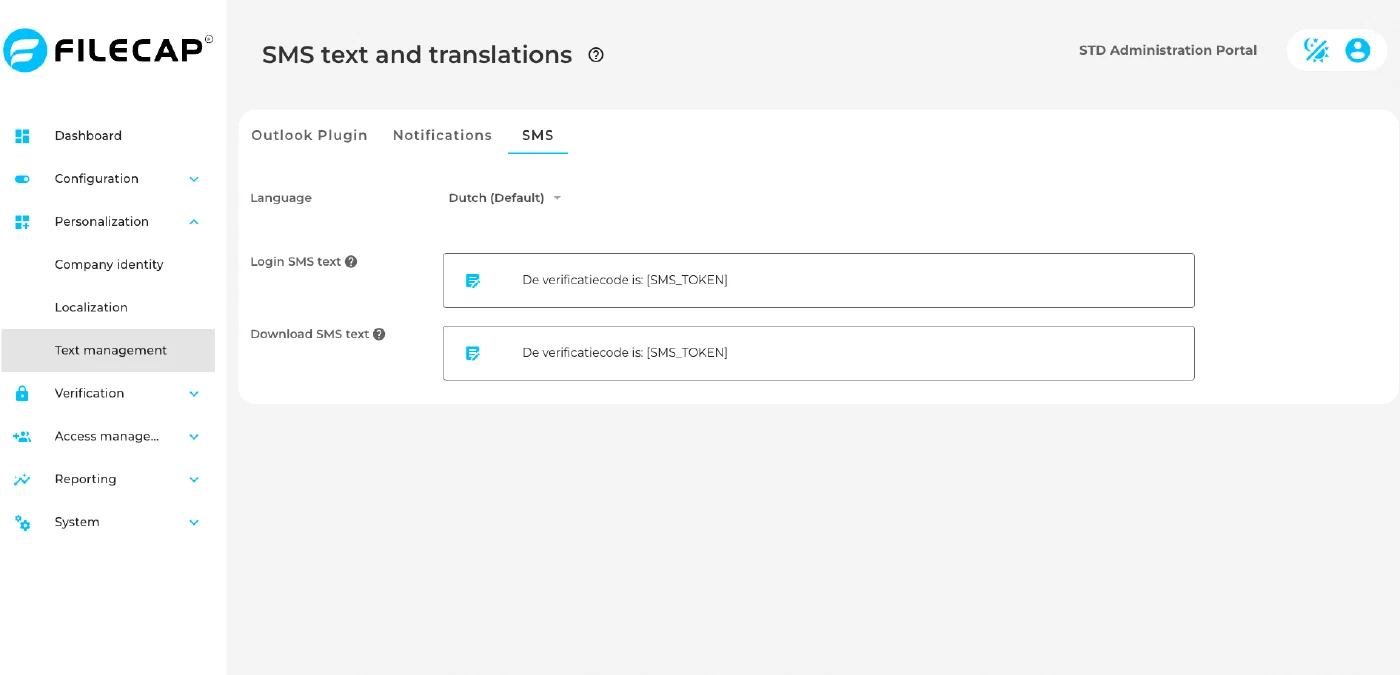The height and width of the screenshot is (675, 1400).
Task: Click the Reporting chart icon
Action: [x=22, y=480]
